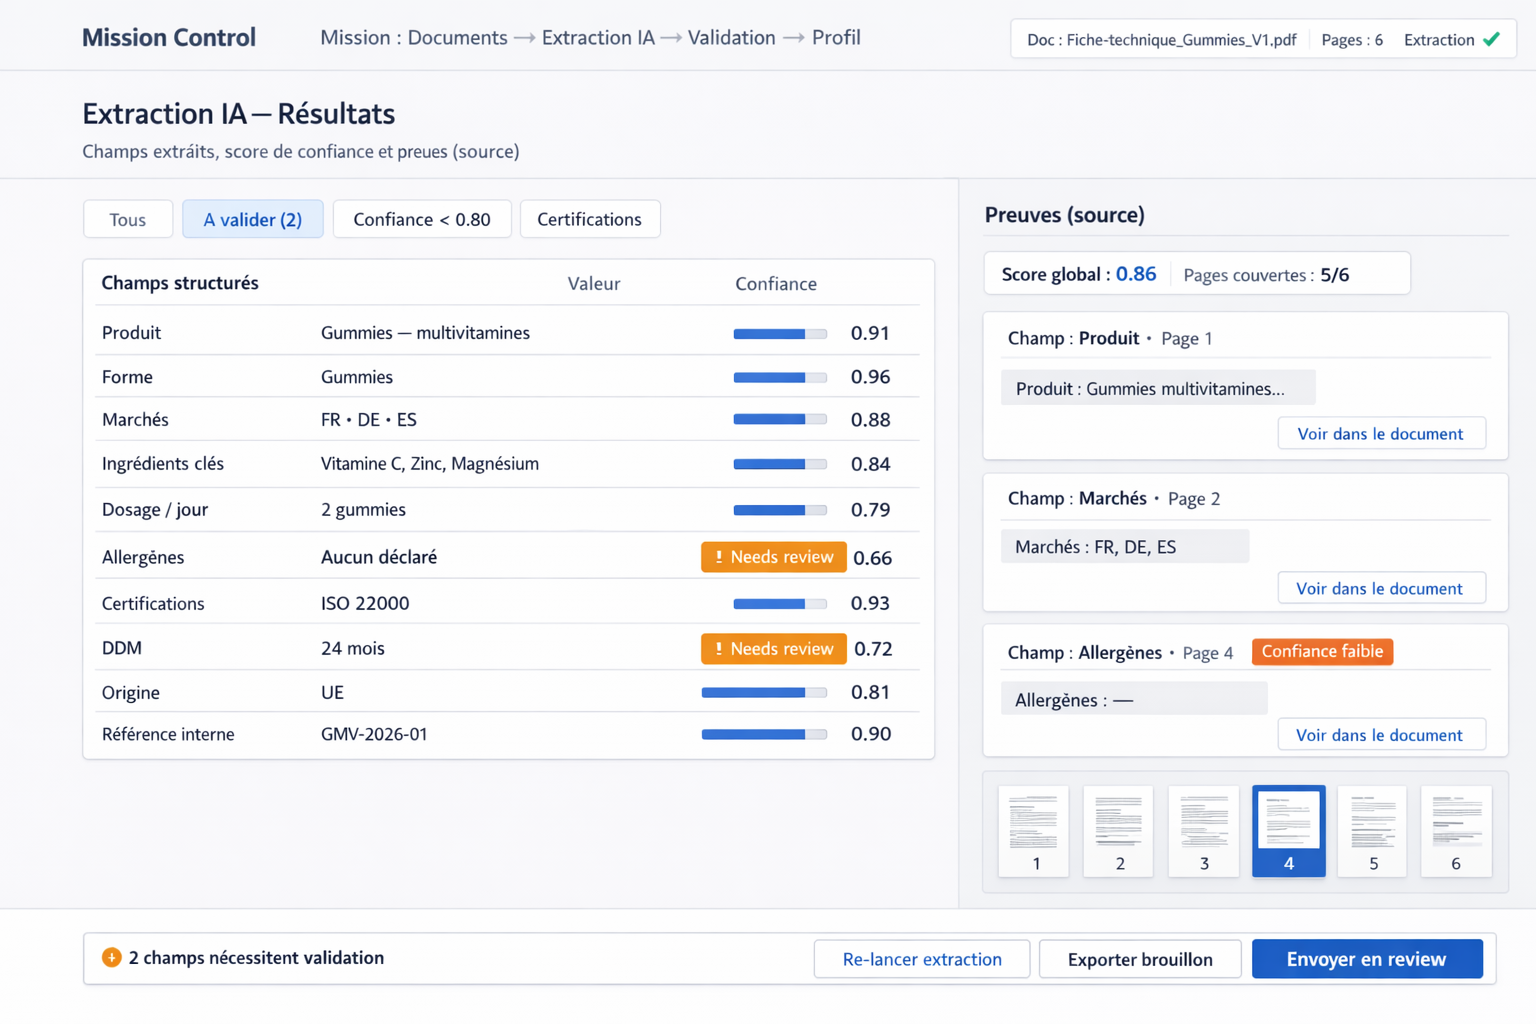Open page 1 thumbnail
Viewport: 1536px width, 1024px height.
pos(1034,830)
